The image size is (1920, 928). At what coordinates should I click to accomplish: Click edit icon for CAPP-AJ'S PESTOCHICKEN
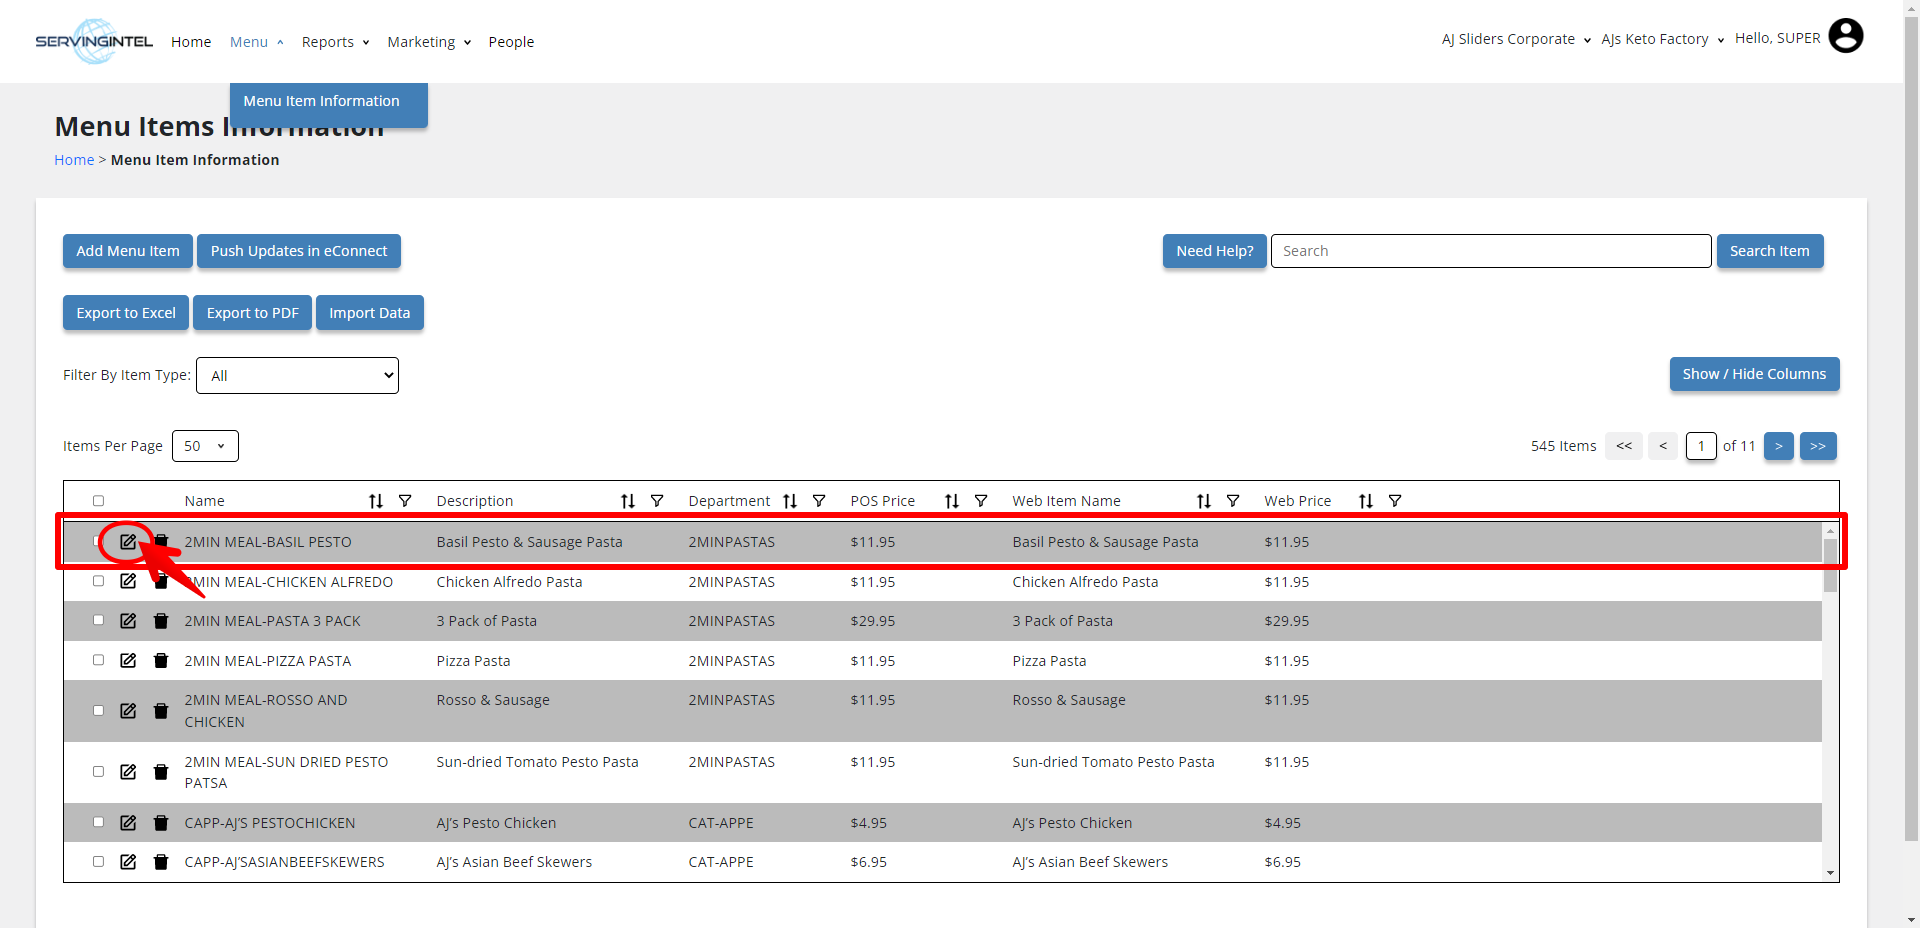coord(128,823)
